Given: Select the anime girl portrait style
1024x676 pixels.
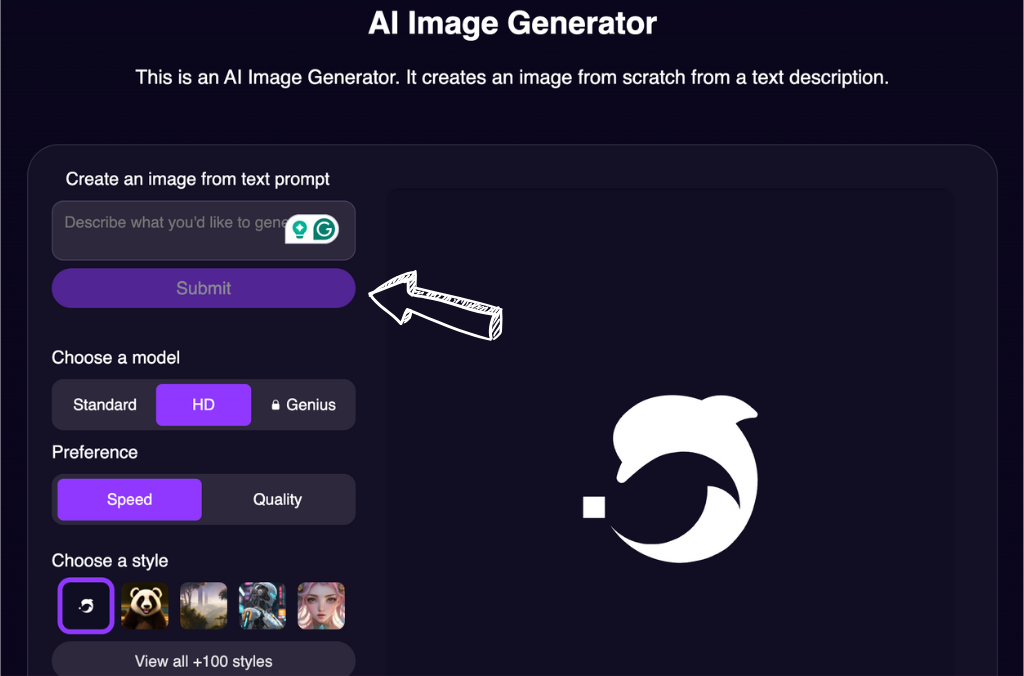Looking at the screenshot, I should click(x=321, y=606).
